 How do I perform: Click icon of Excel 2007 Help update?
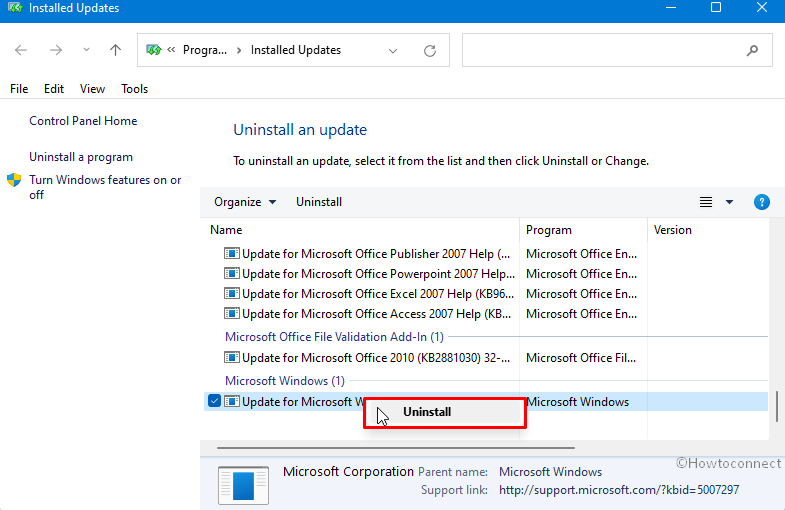[231, 294]
